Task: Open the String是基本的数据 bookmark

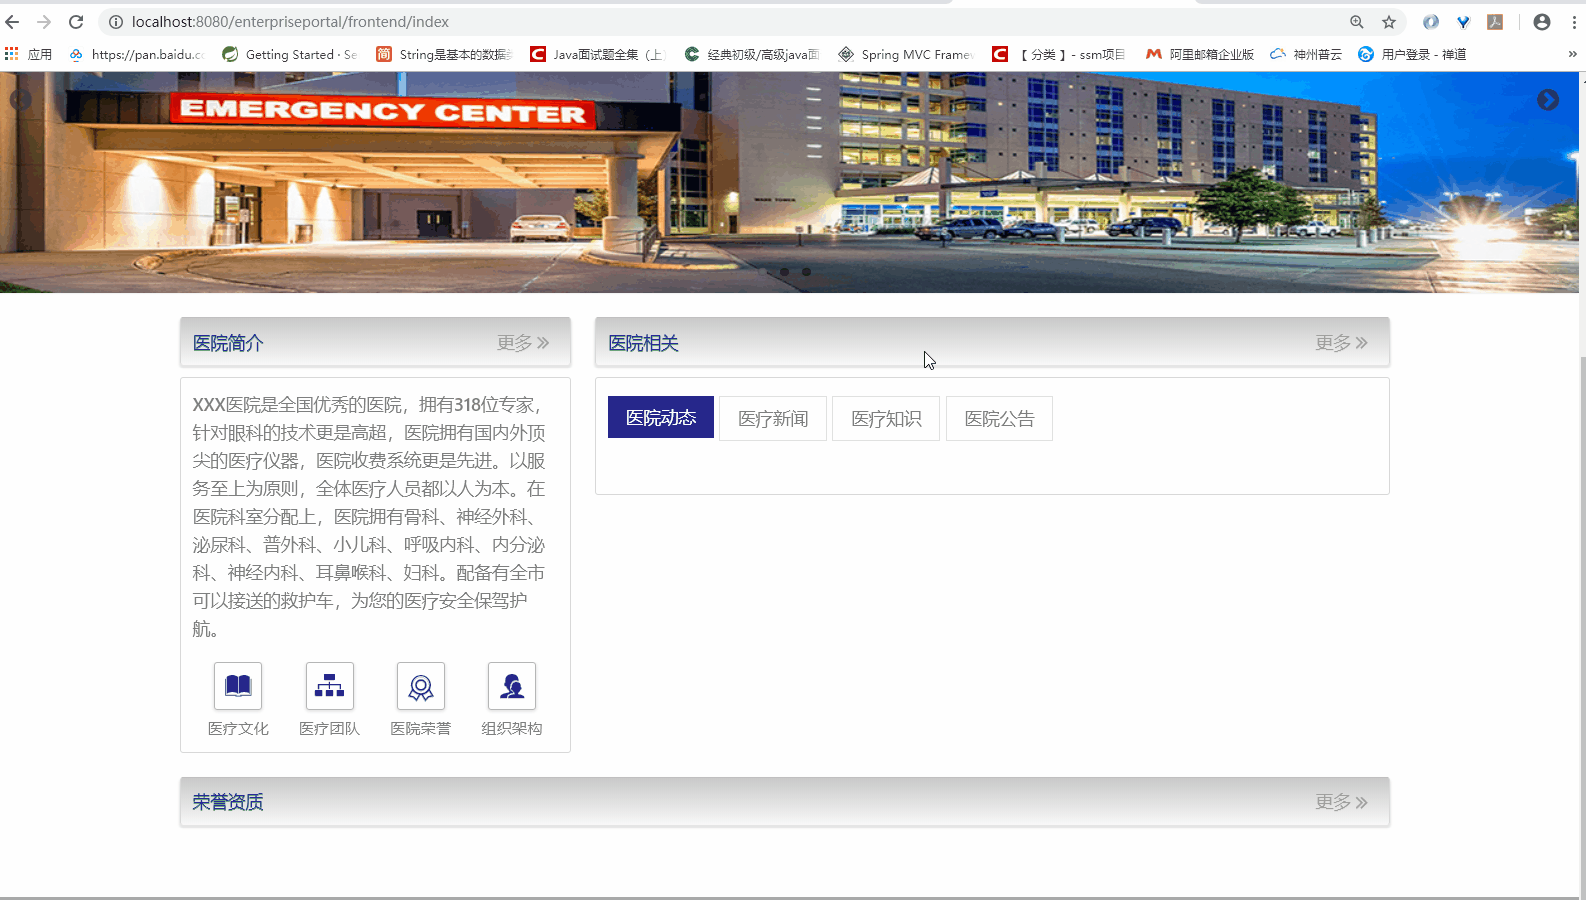Action: pos(444,54)
